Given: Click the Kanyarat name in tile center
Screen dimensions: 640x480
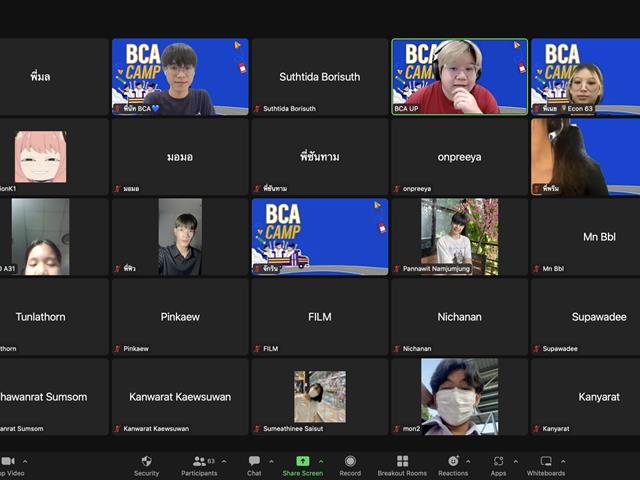Looking at the screenshot, I should 599,397.
